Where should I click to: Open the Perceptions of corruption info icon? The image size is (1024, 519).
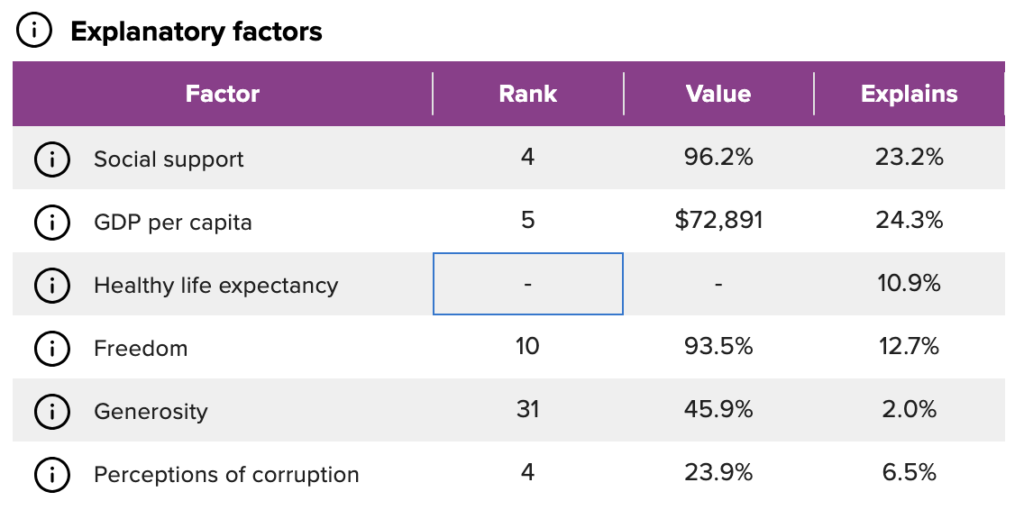(x=52, y=475)
